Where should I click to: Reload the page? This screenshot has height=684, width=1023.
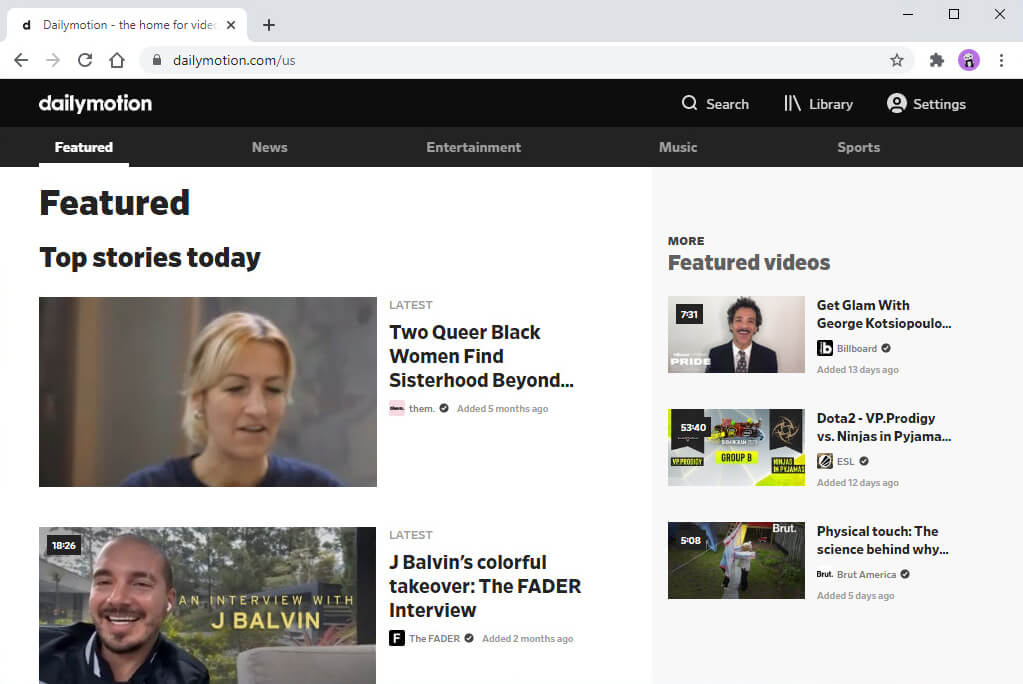pos(85,60)
